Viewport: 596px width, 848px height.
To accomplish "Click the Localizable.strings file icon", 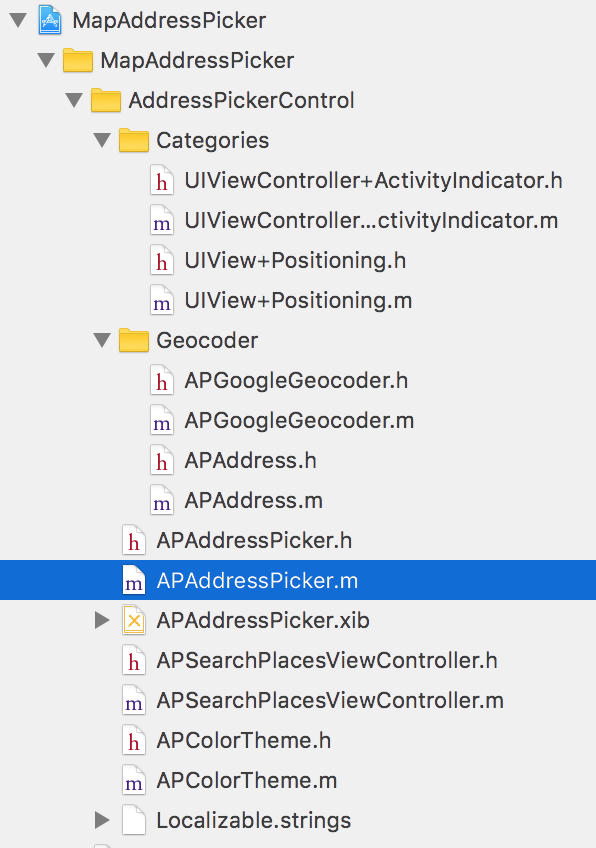I will [134, 820].
